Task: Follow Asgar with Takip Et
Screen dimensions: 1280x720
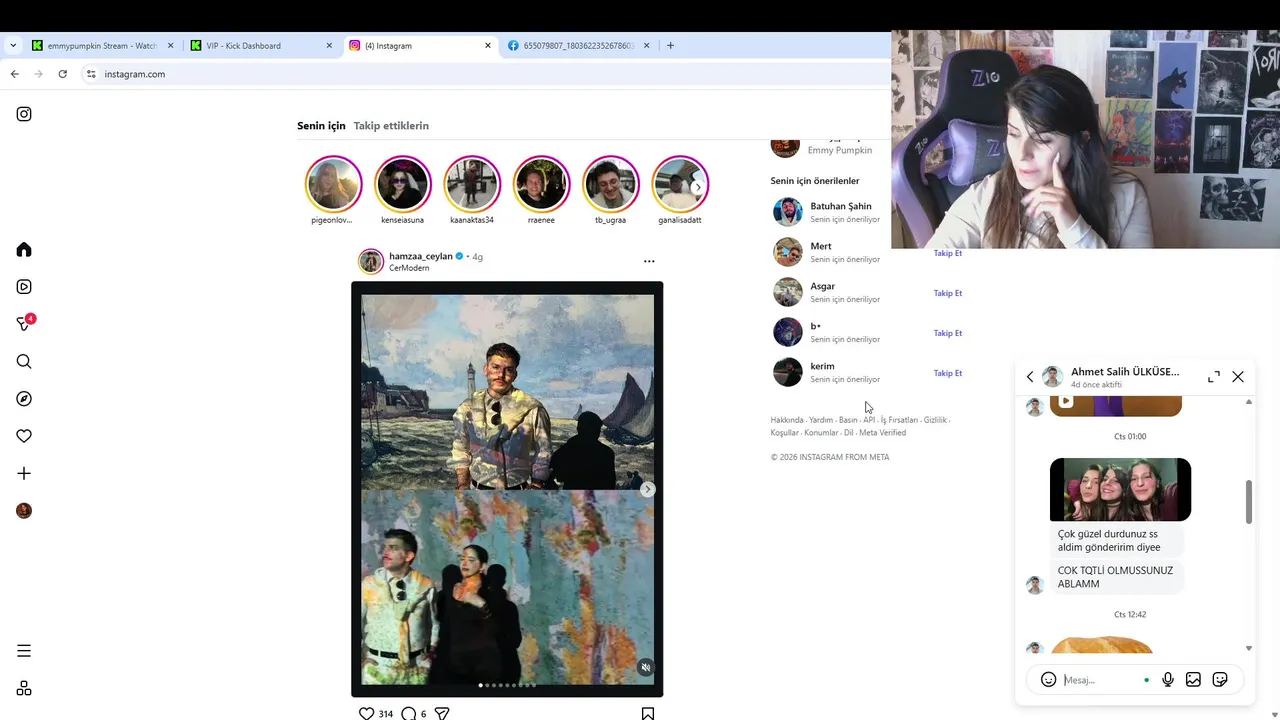Action: [947, 293]
